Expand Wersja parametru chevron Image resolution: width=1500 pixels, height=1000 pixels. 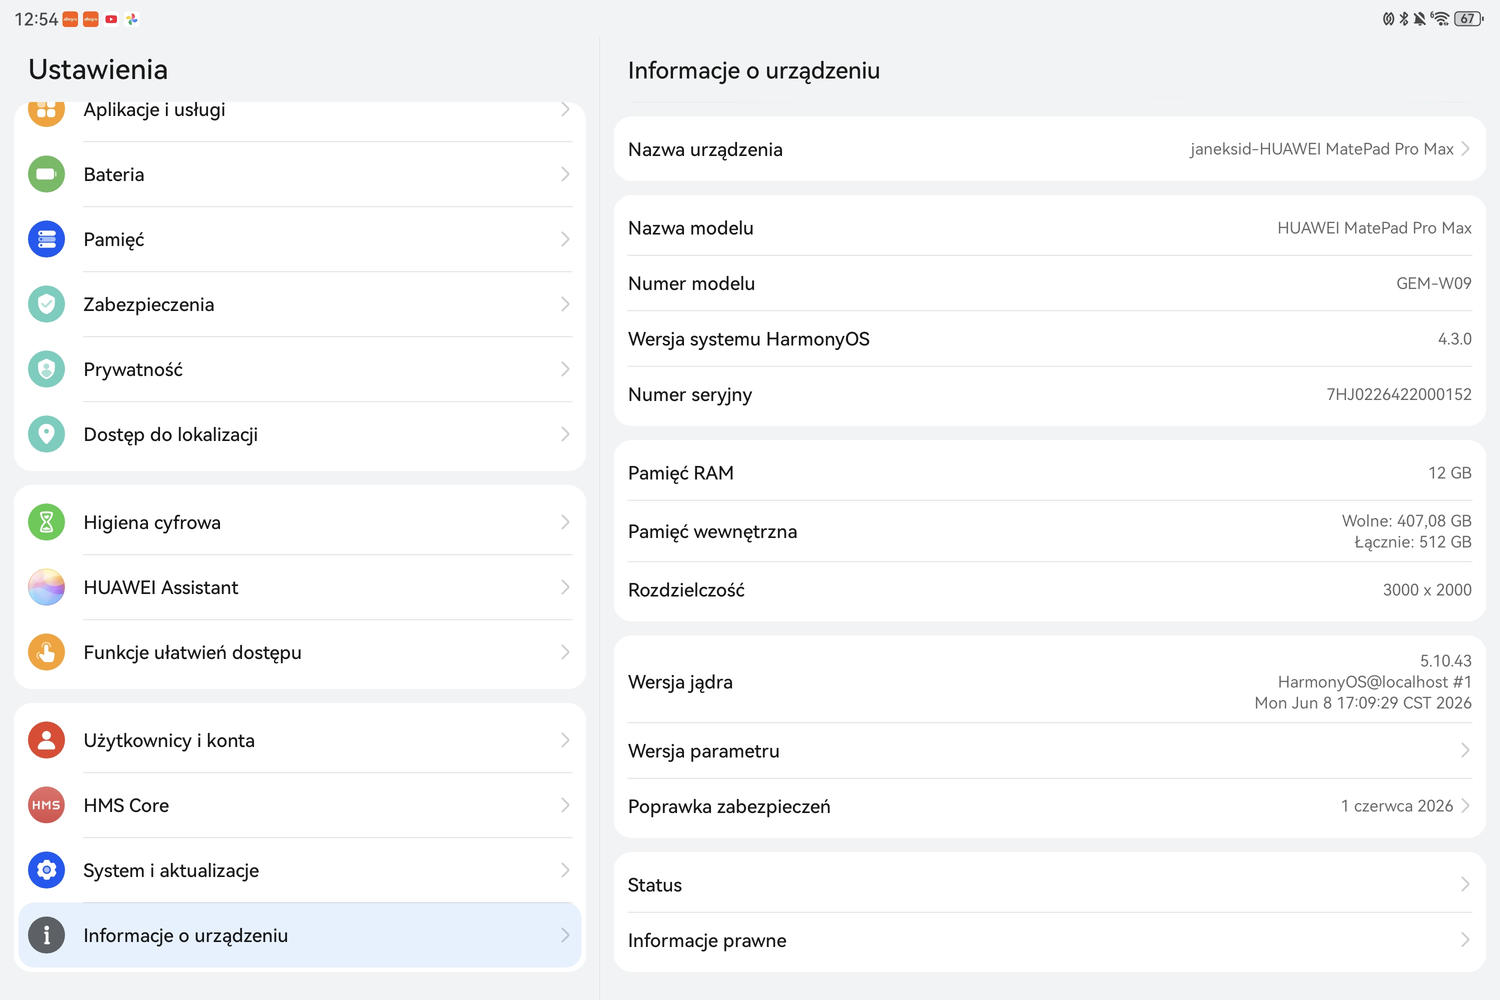[1465, 750]
